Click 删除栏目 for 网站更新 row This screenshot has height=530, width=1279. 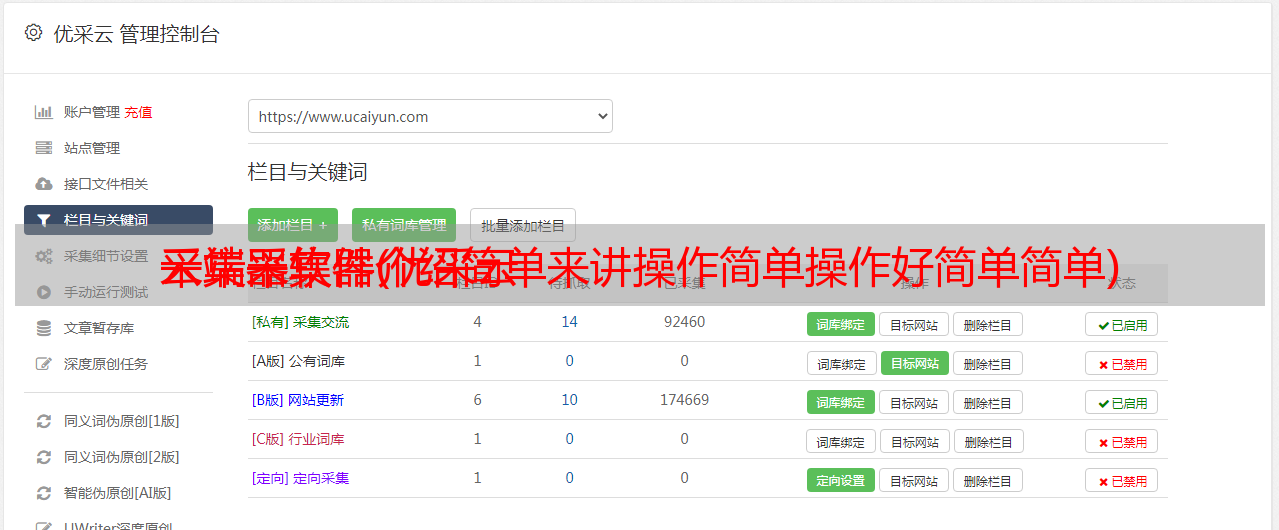(x=988, y=402)
